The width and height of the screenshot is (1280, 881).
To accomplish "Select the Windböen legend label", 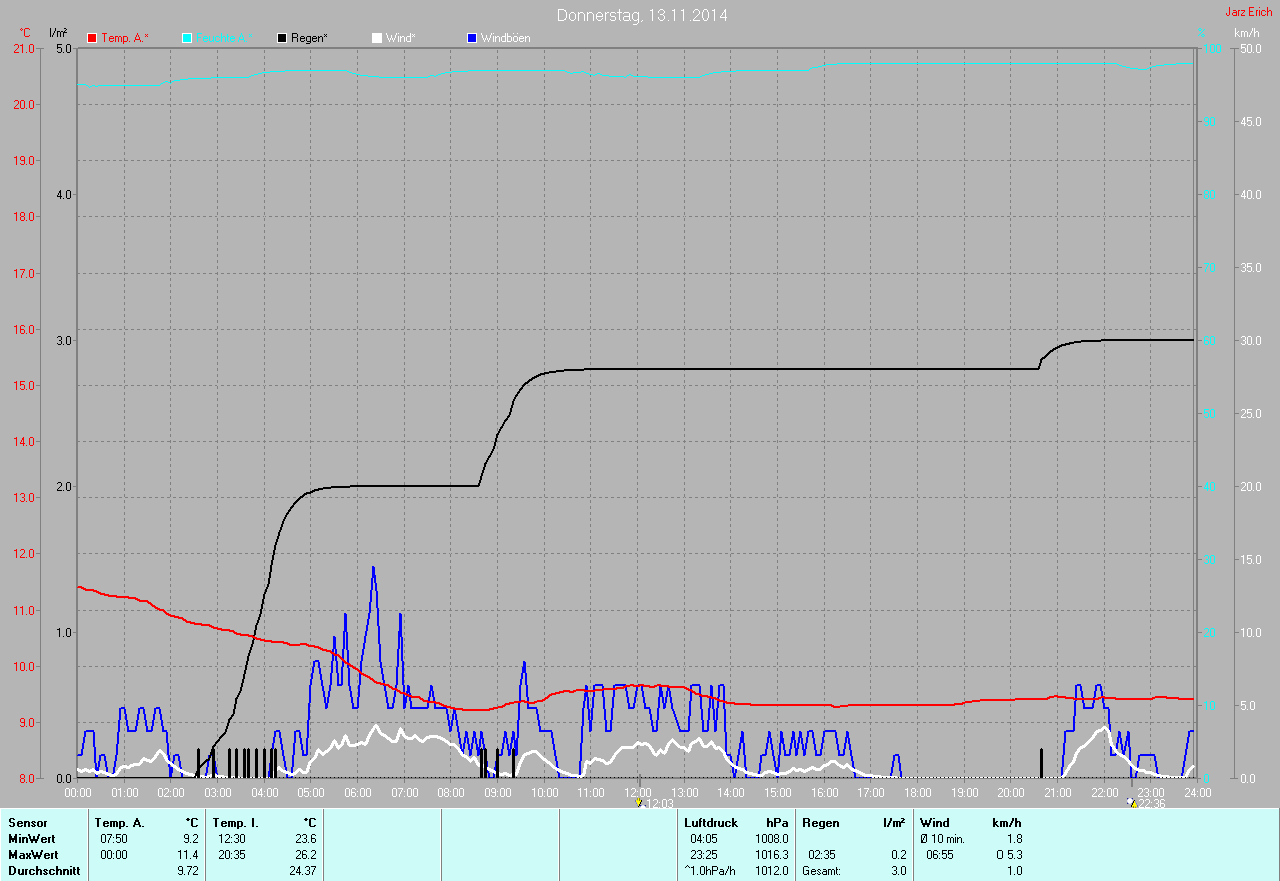I will [506, 38].
